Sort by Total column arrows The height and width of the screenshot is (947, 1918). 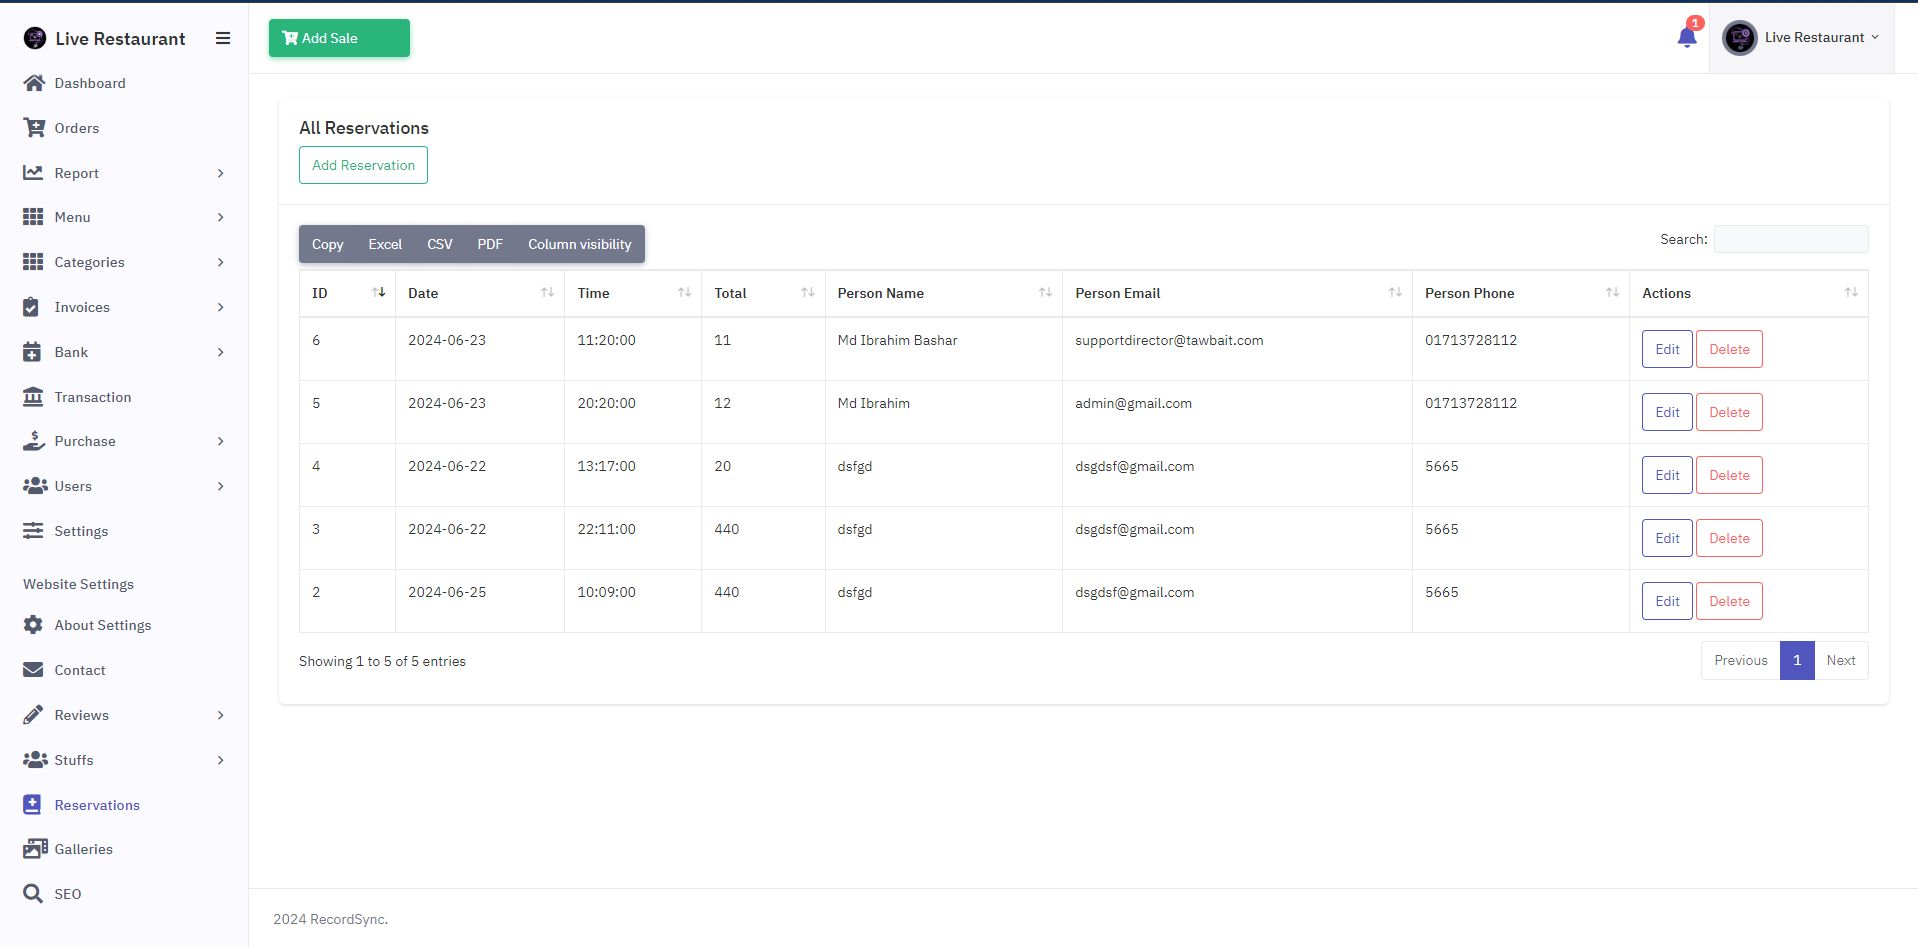click(808, 292)
